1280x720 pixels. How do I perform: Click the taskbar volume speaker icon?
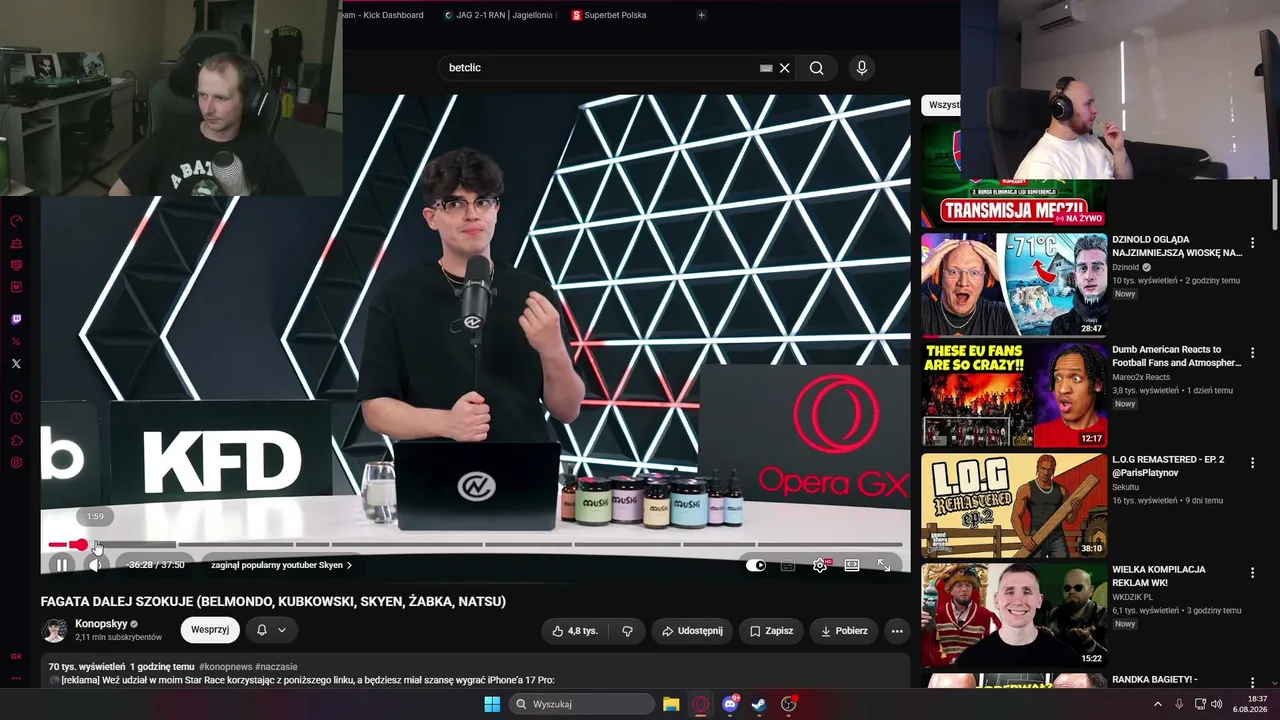(1217, 704)
